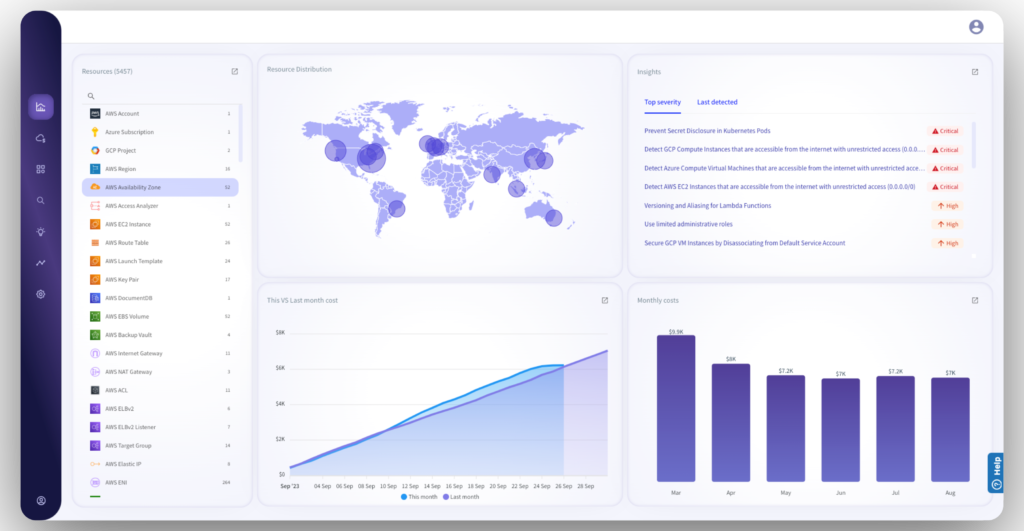This screenshot has height=531, width=1024.
Task: Expand the Monthly costs panel
Action: 975,300
